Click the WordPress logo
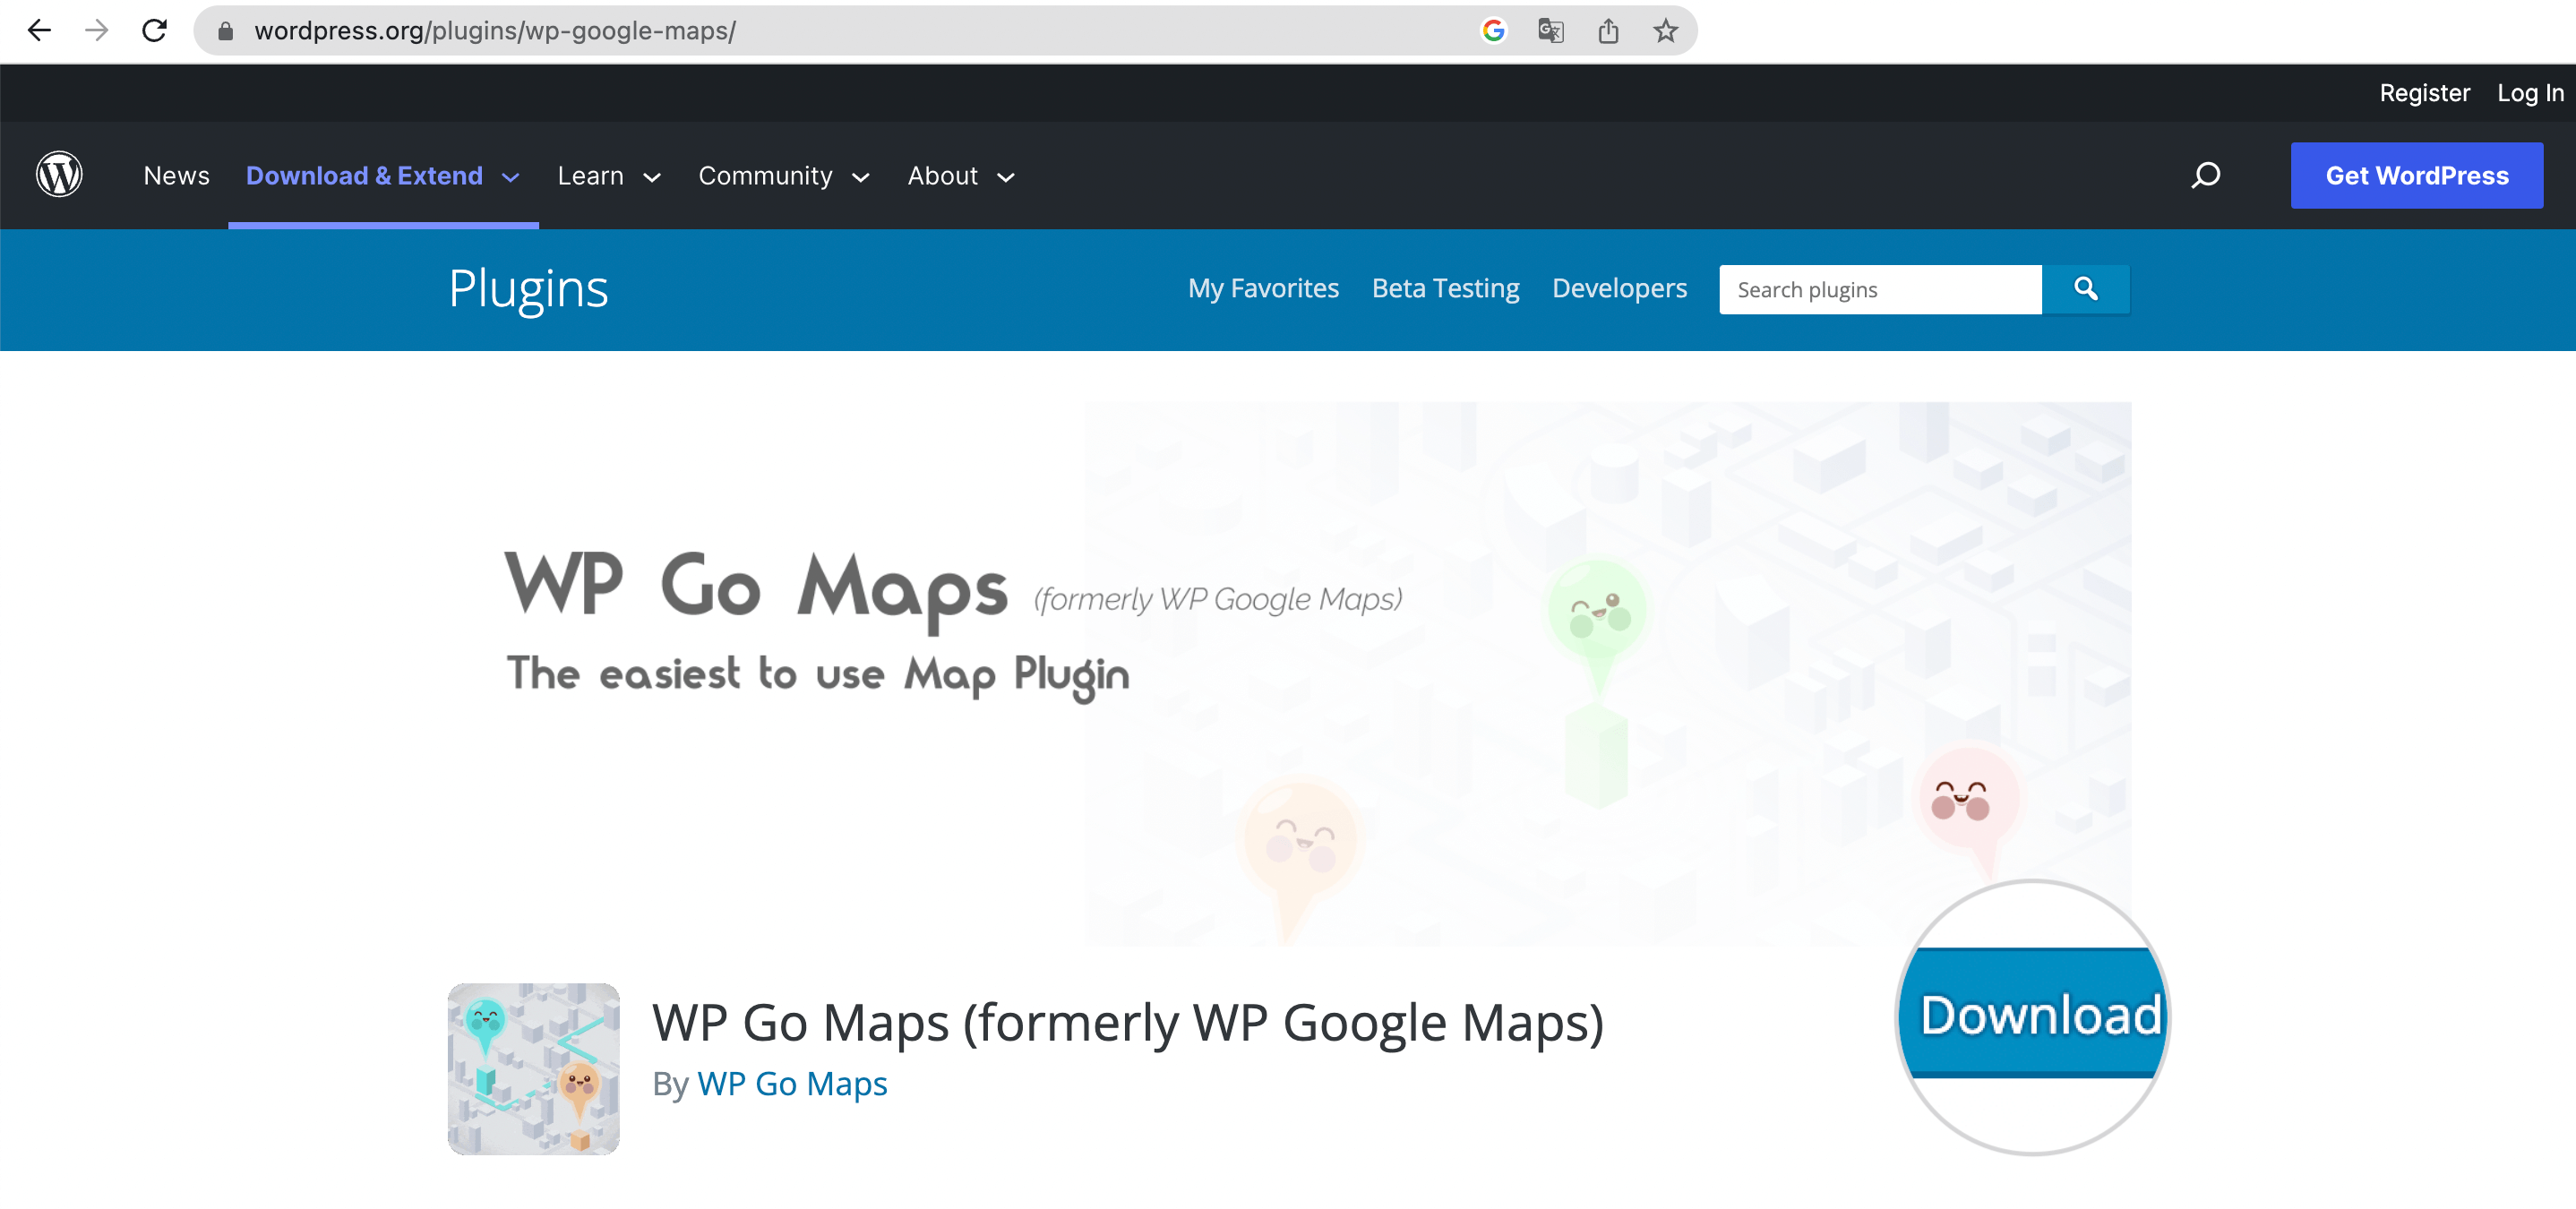Viewport: 2576px width, 1209px height. click(59, 175)
